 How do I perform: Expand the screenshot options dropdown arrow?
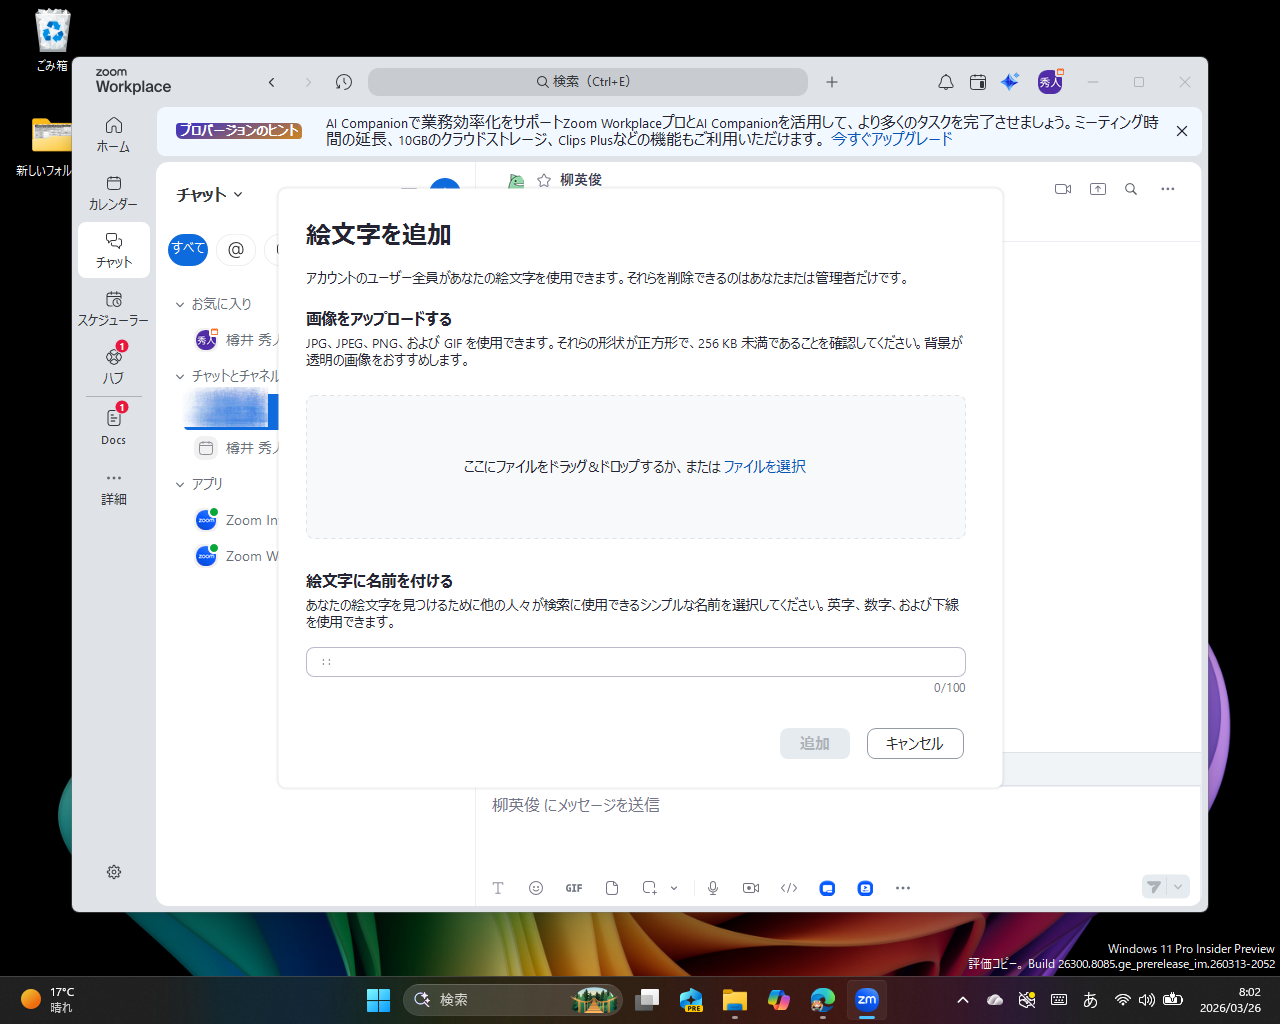point(674,888)
